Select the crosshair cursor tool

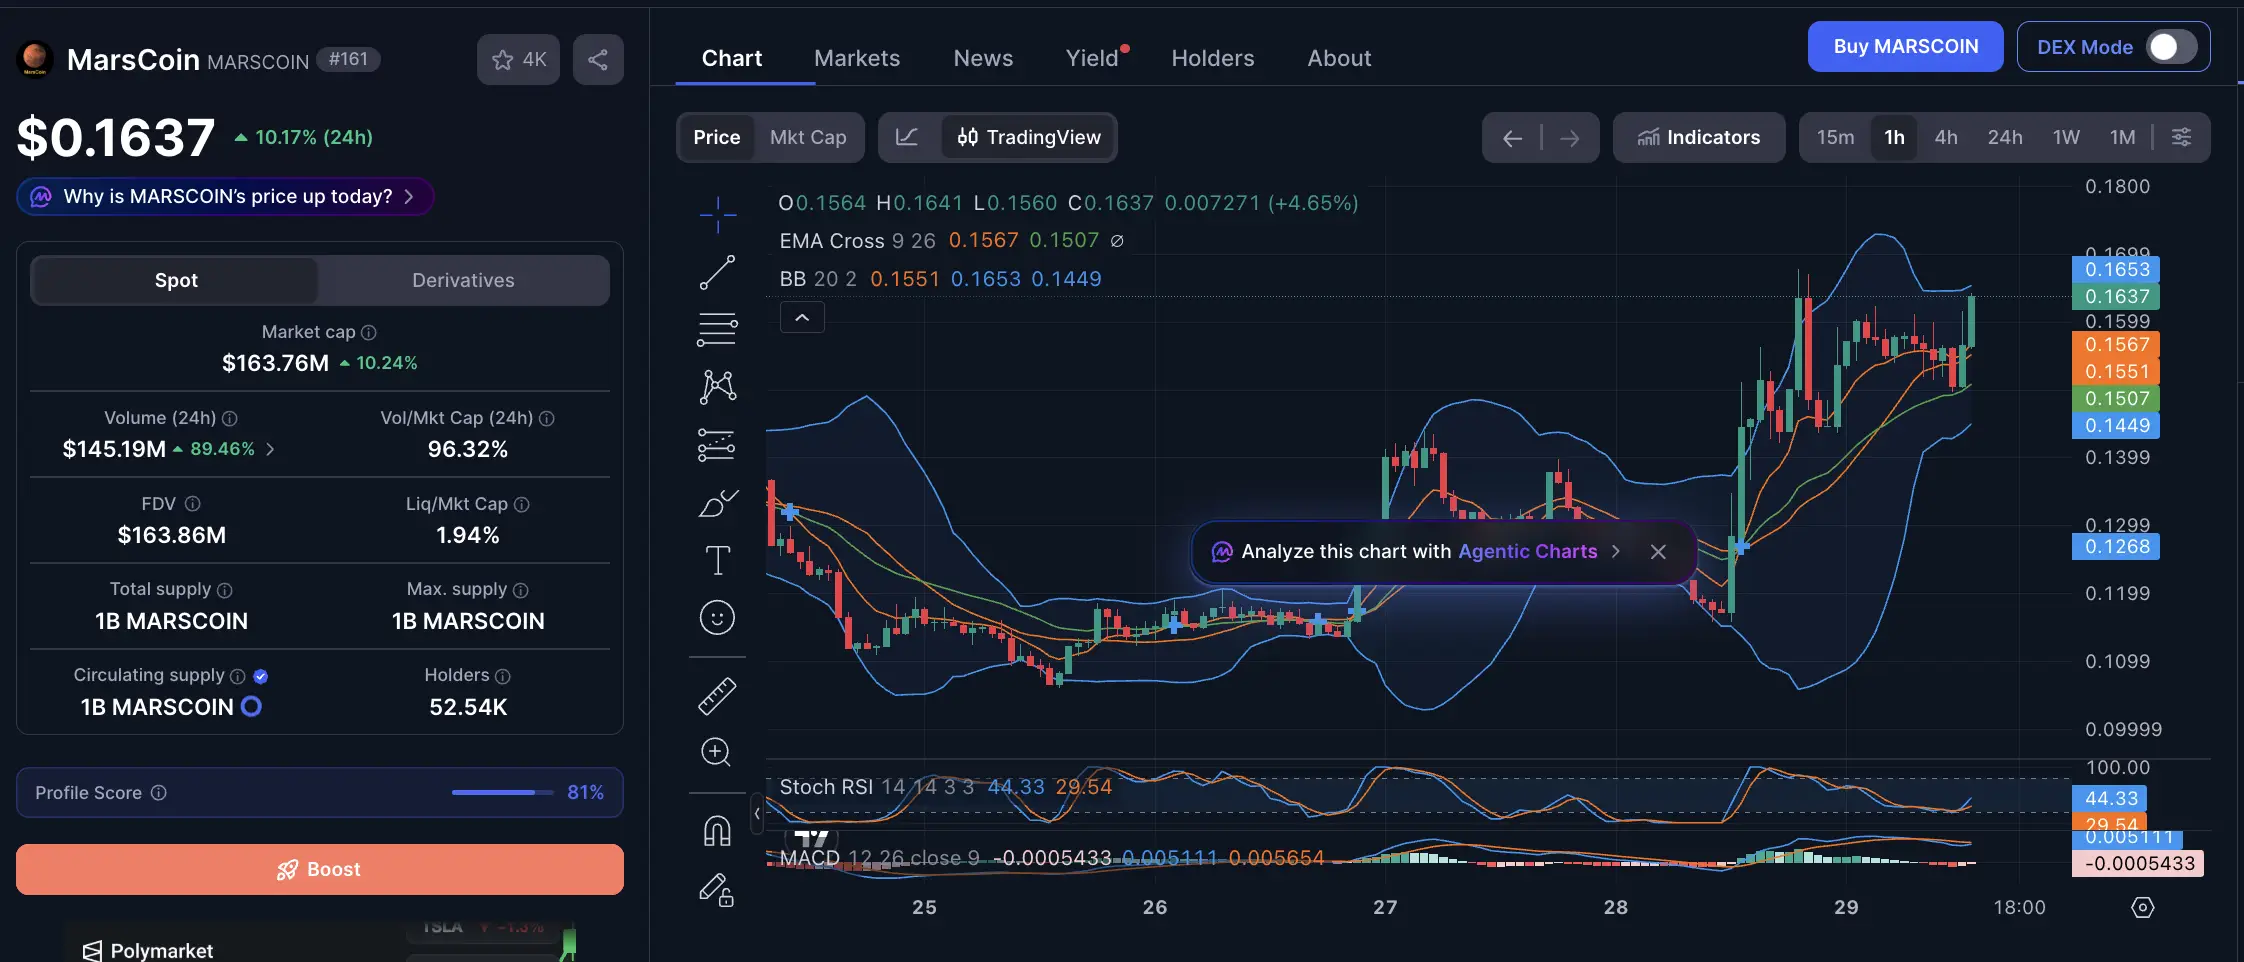pyautogui.click(x=717, y=214)
